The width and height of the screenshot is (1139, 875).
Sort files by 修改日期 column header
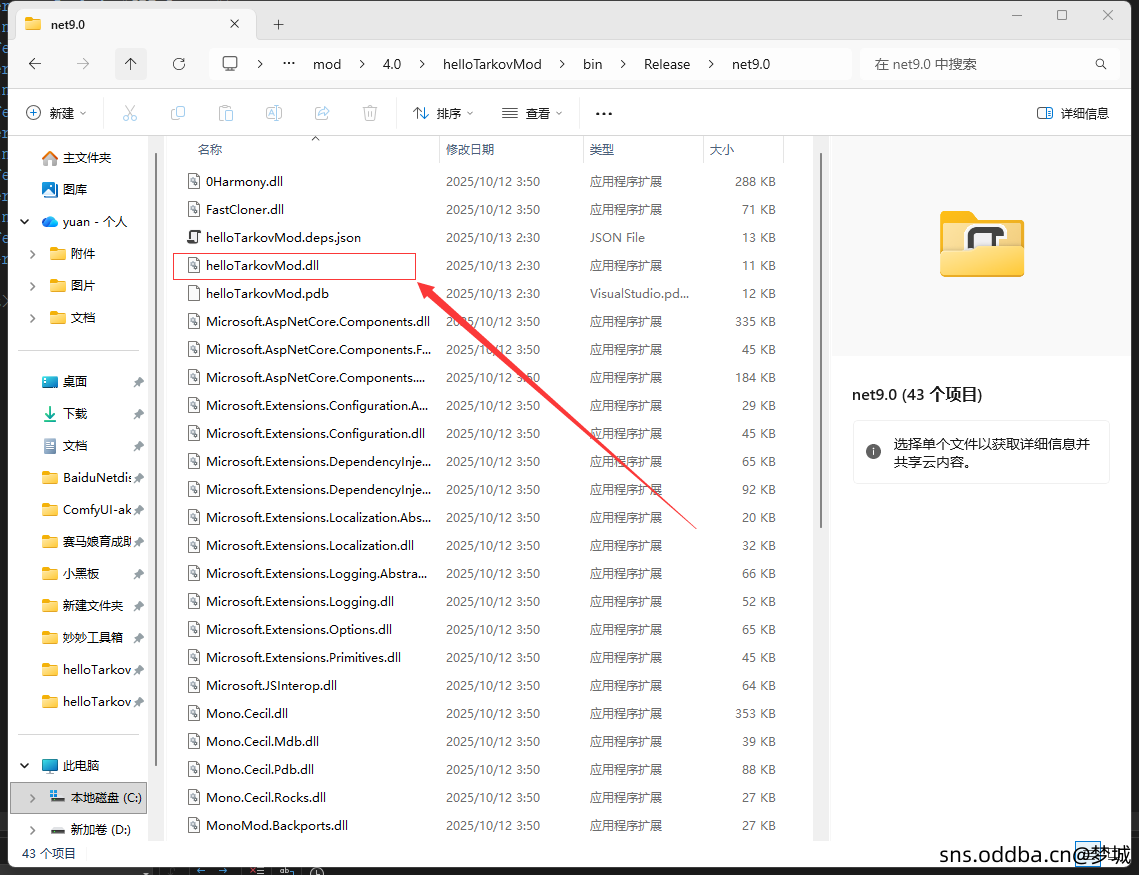(x=470, y=149)
